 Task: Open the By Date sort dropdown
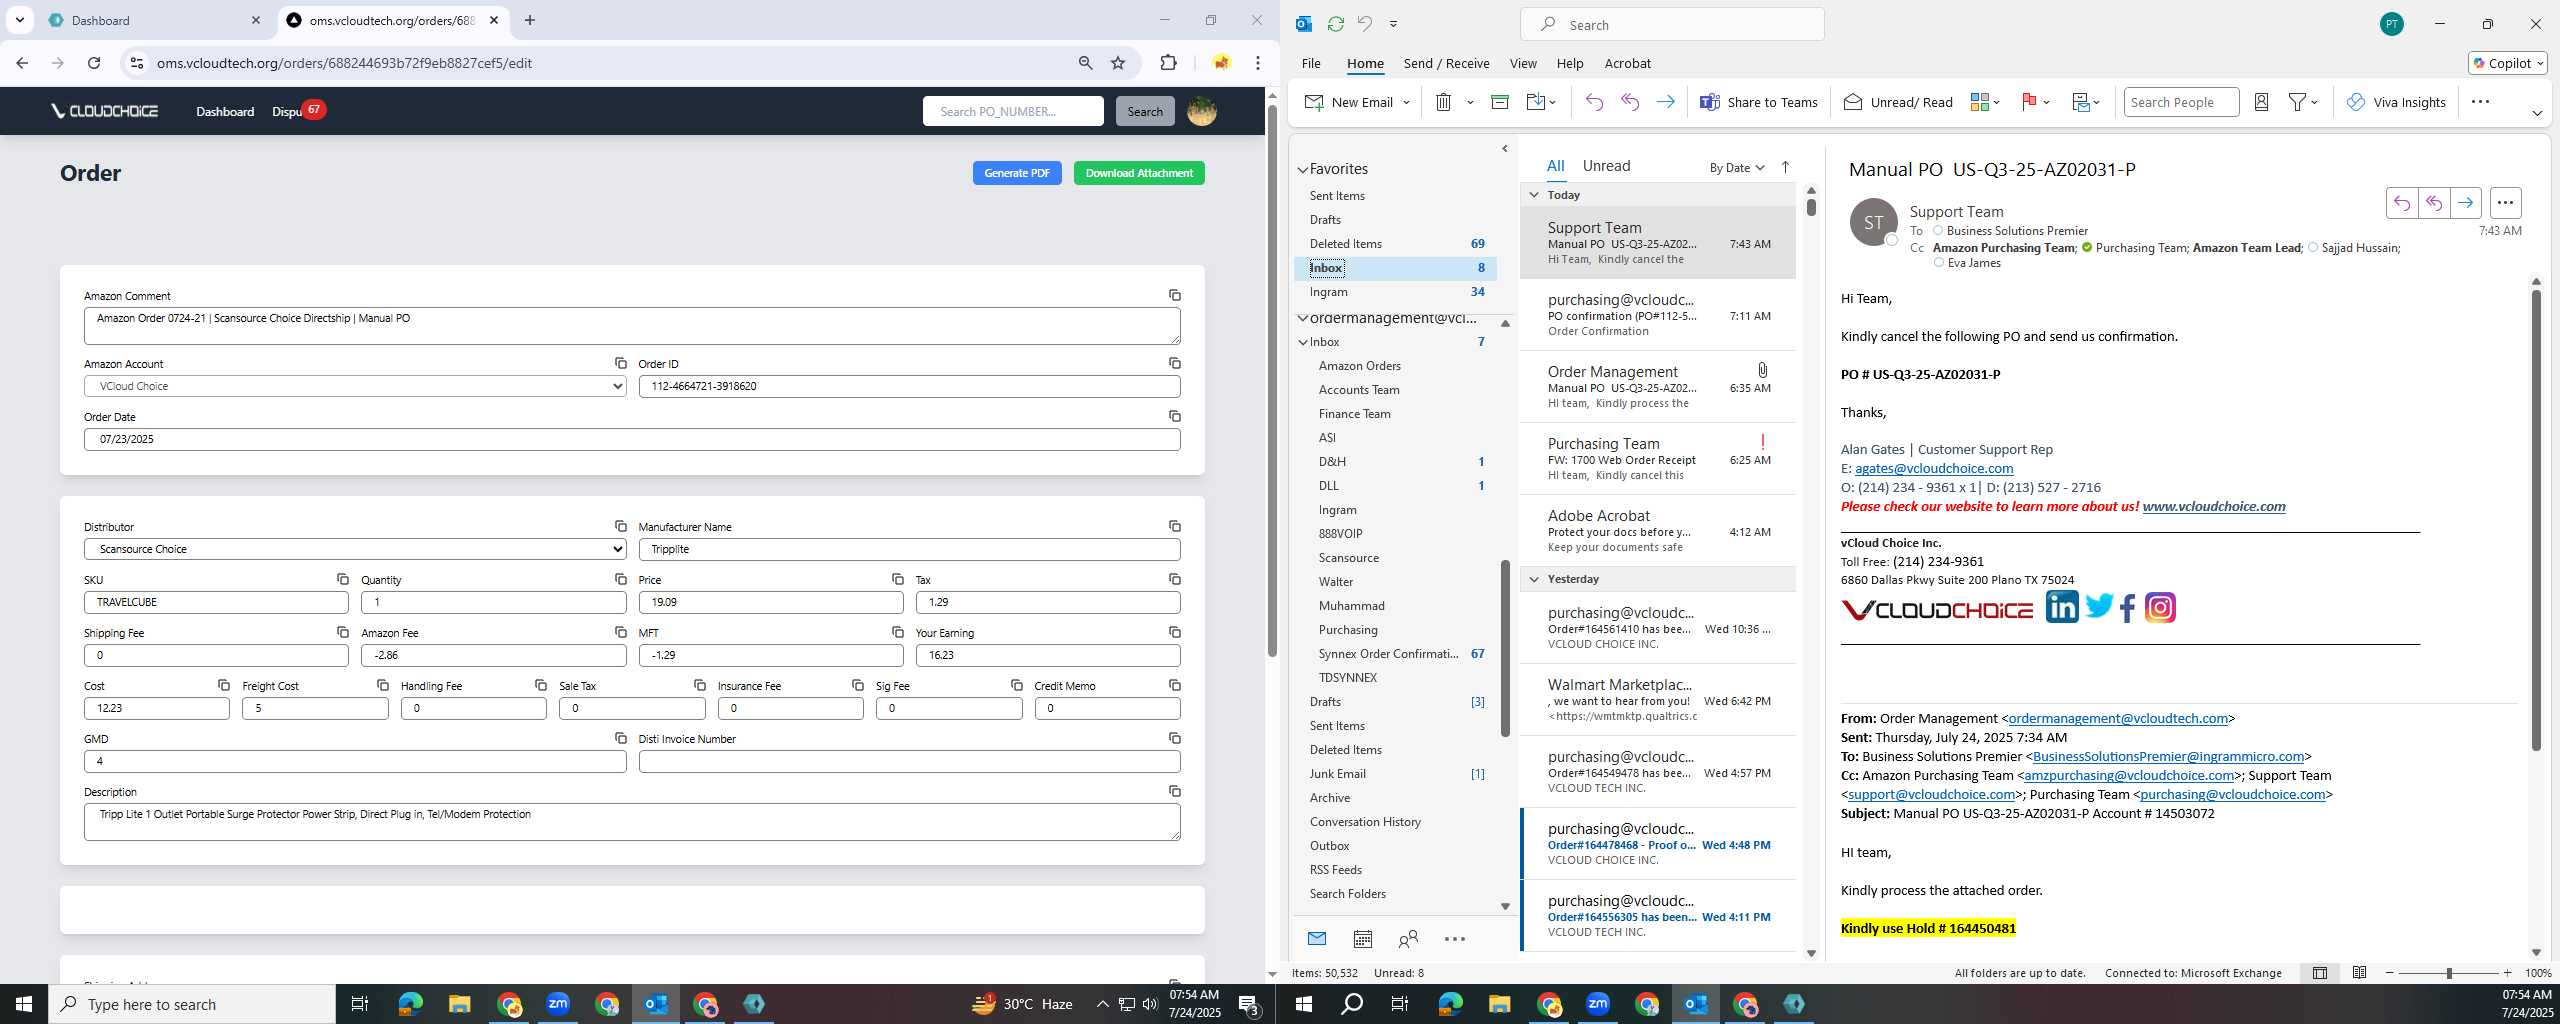(1737, 167)
